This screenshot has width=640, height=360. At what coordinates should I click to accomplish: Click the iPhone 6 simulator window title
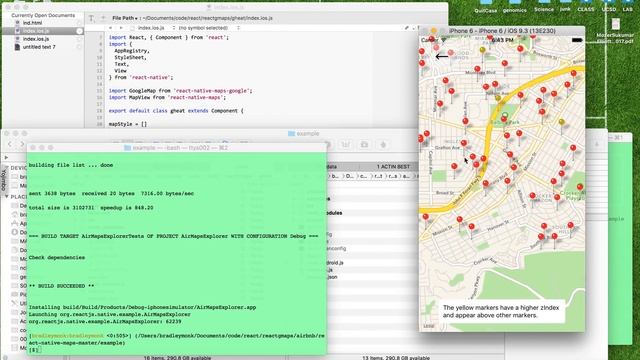point(502,31)
